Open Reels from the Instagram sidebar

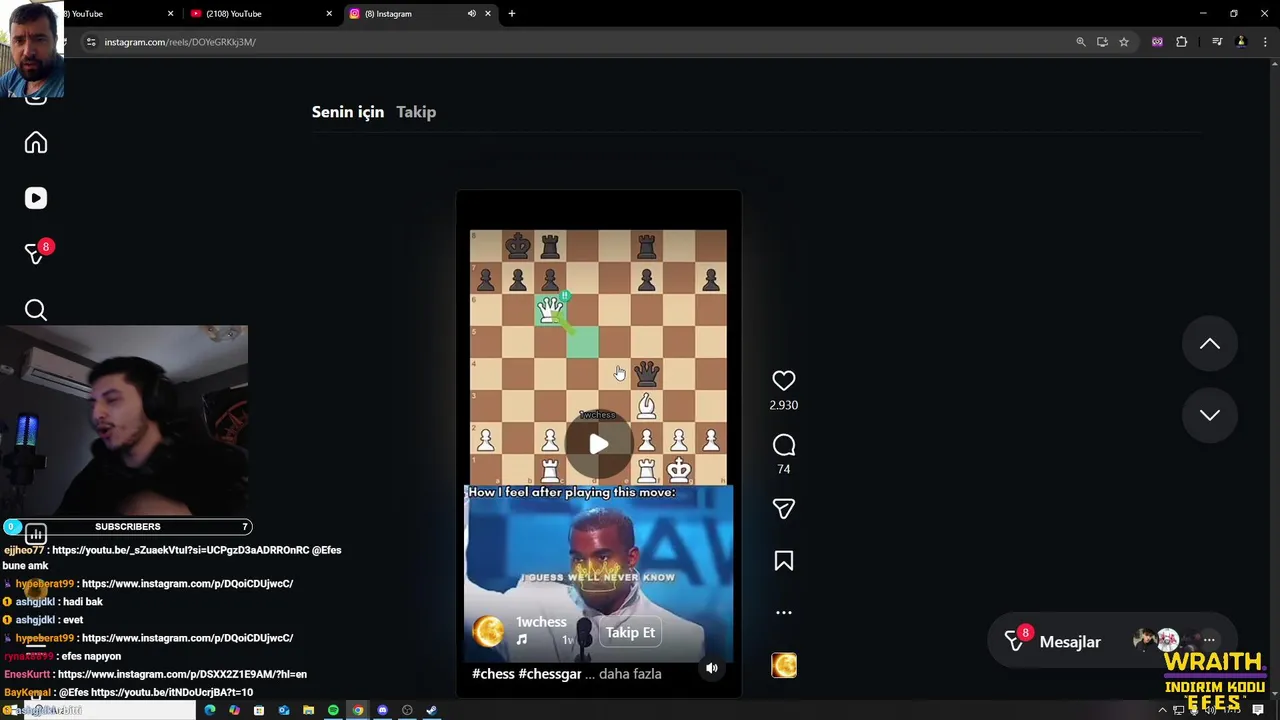(36, 198)
